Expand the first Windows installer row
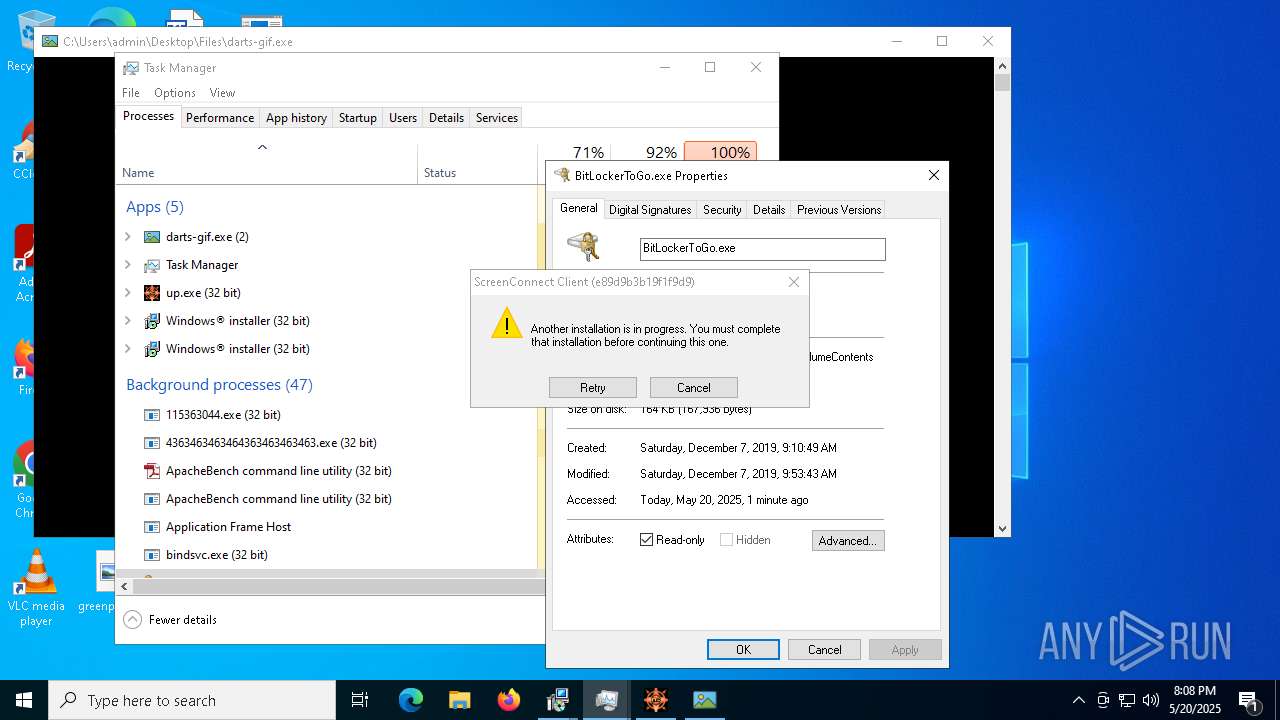Viewport: 1280px width, 720px height. 127,321
